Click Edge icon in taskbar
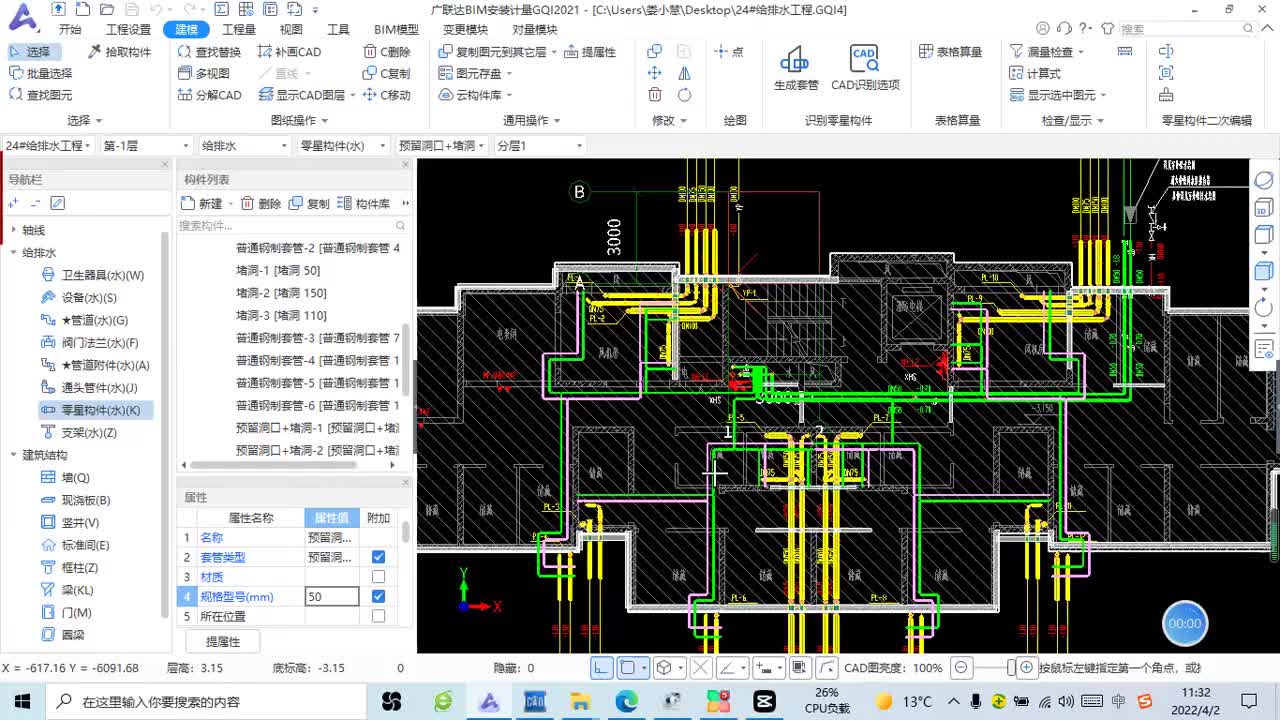Viewport: 1280px width, 720px height. (x=627, y=701)
